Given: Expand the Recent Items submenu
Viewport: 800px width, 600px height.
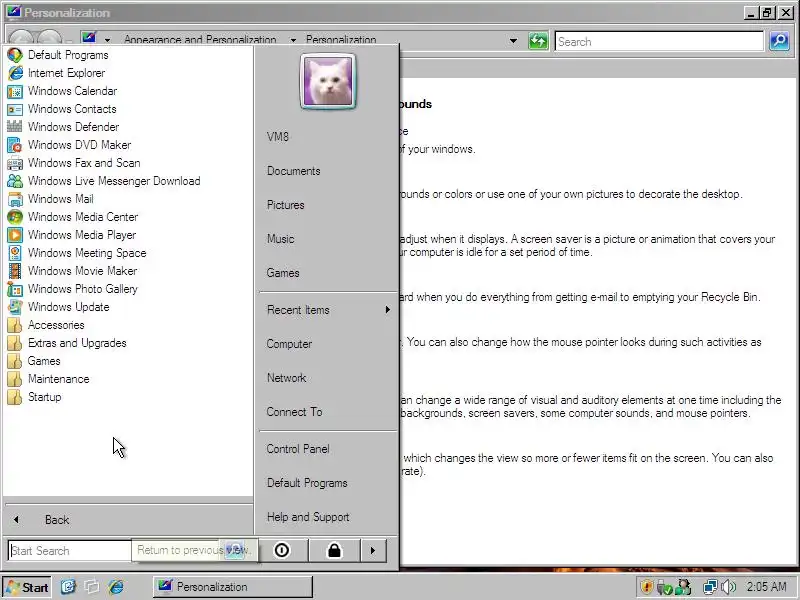Looking at the screenshot, I should tap(328, 310).
